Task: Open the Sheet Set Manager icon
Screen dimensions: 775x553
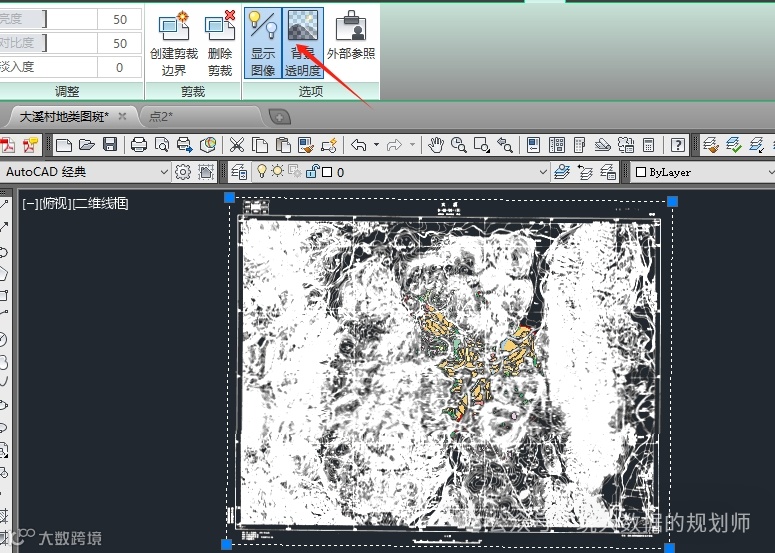Action: tap(603, 145)
